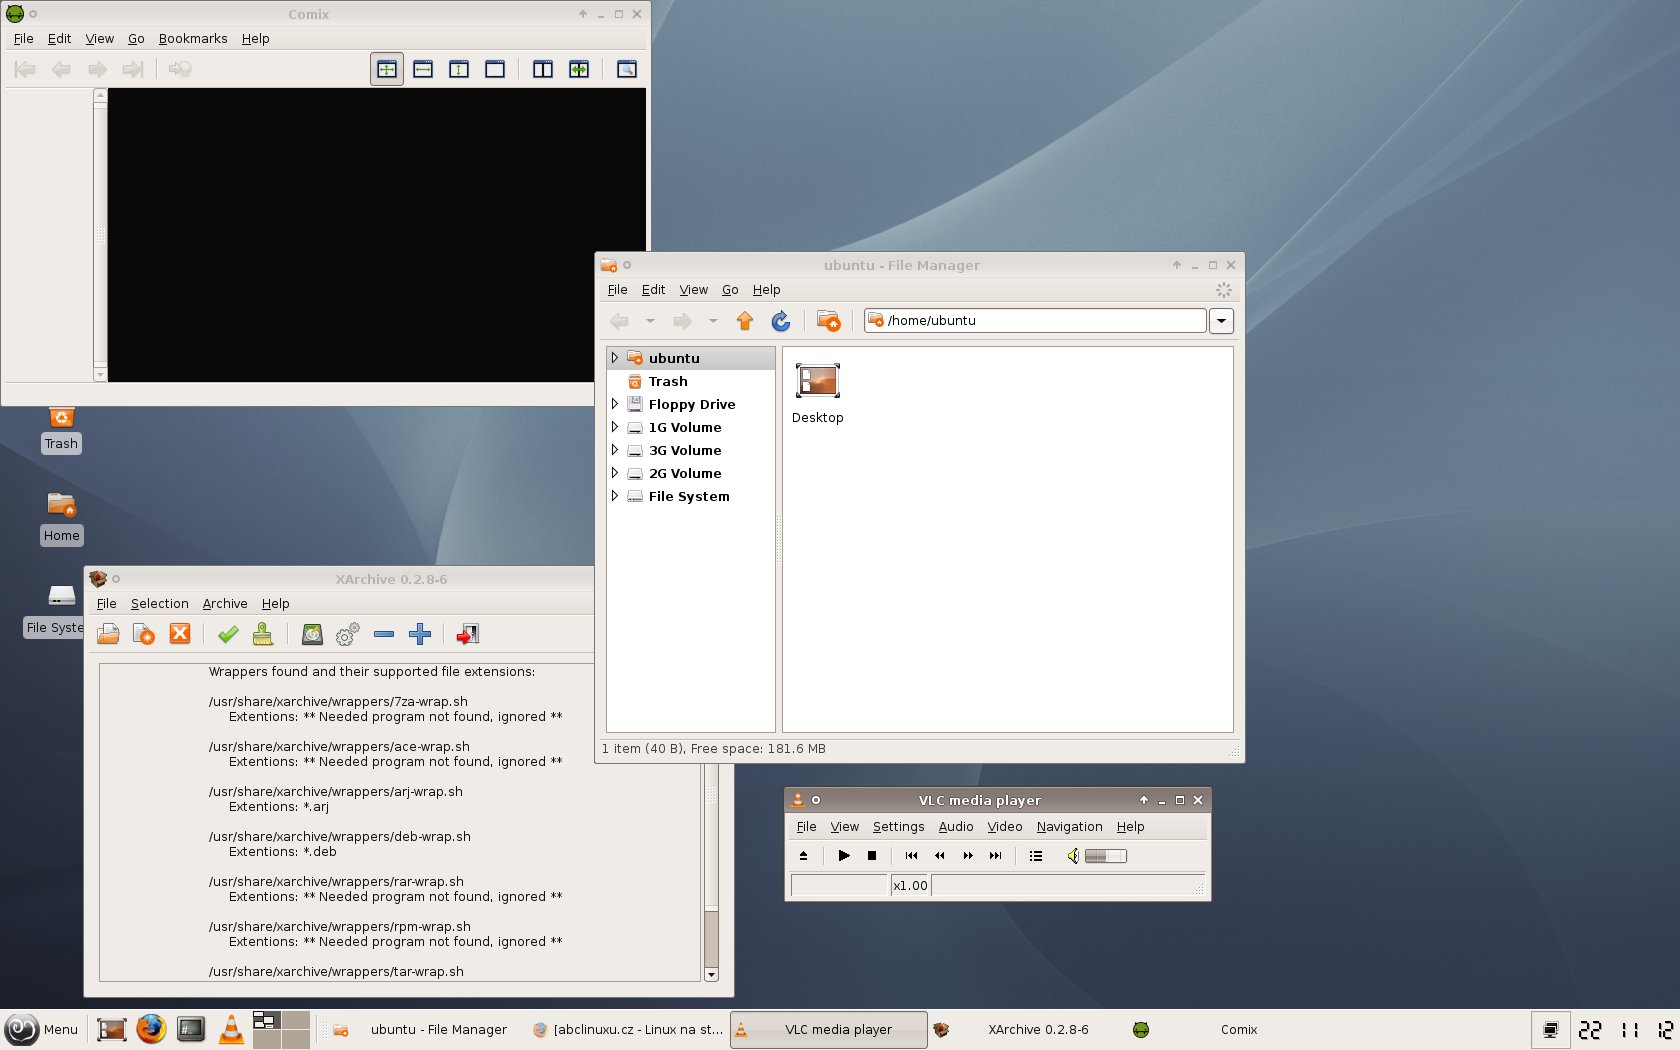Image resolution: width=1680 pixels, height=1050 pixels.
Task: Open File Manager Edit menu
Action: 653,290
